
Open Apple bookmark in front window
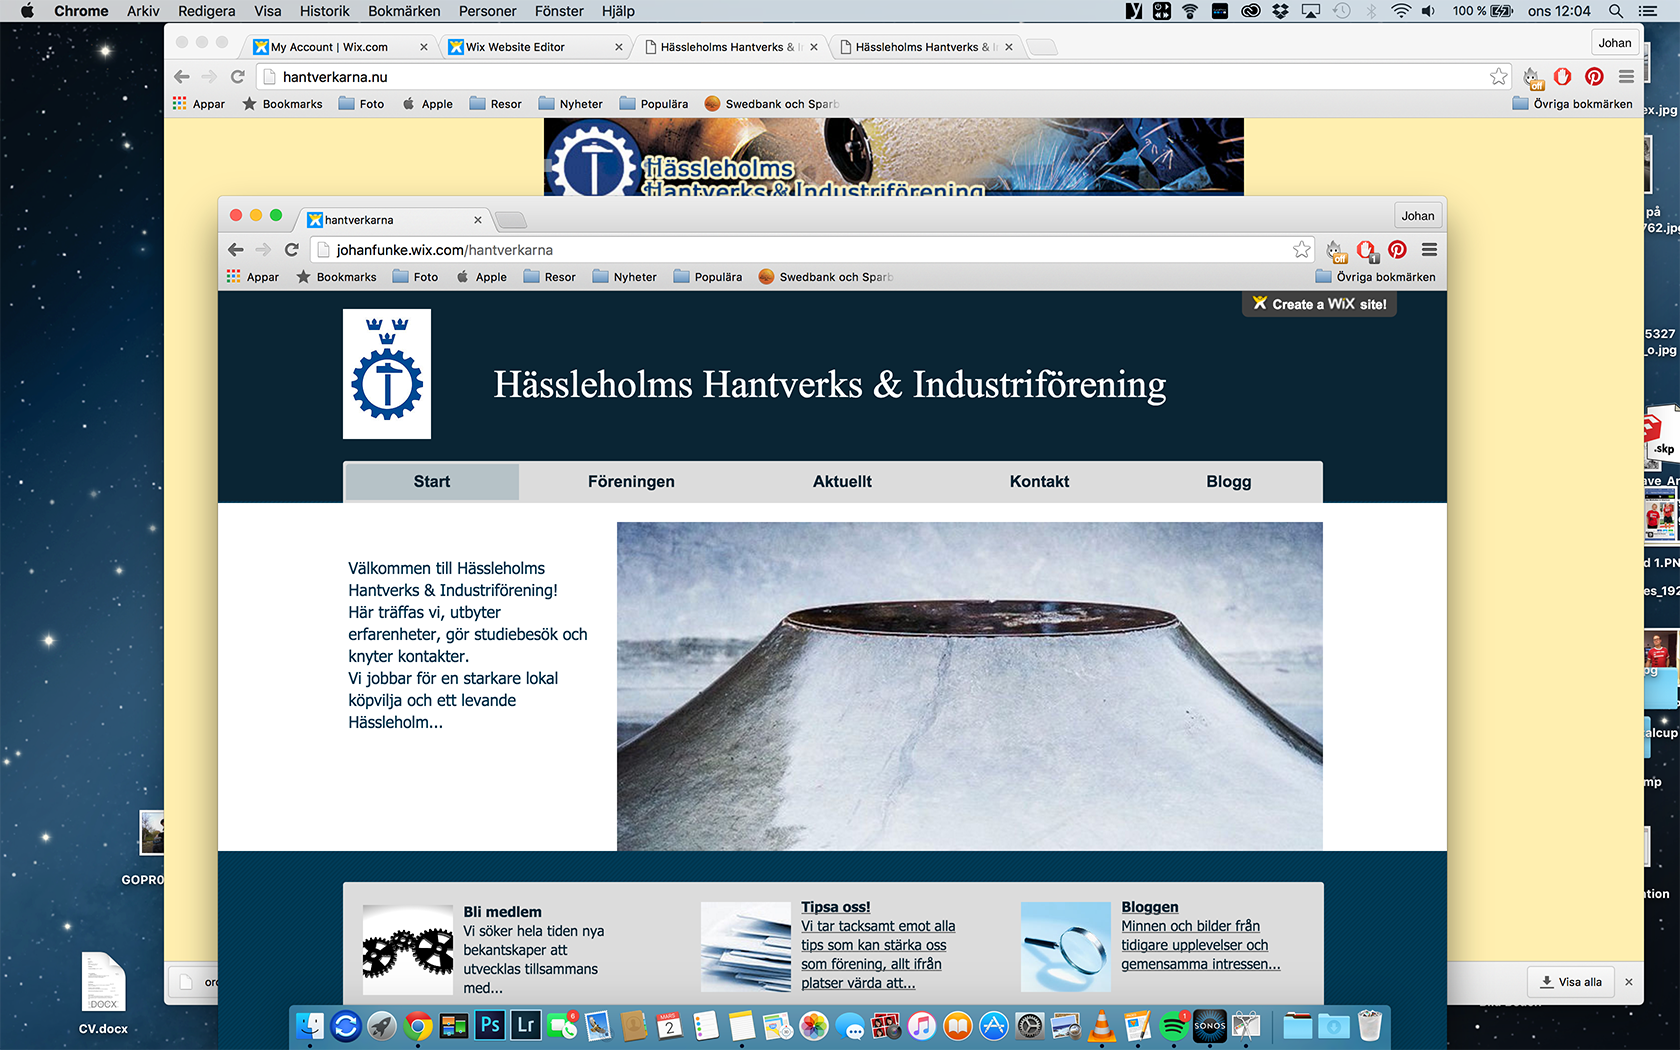[481, 277]
